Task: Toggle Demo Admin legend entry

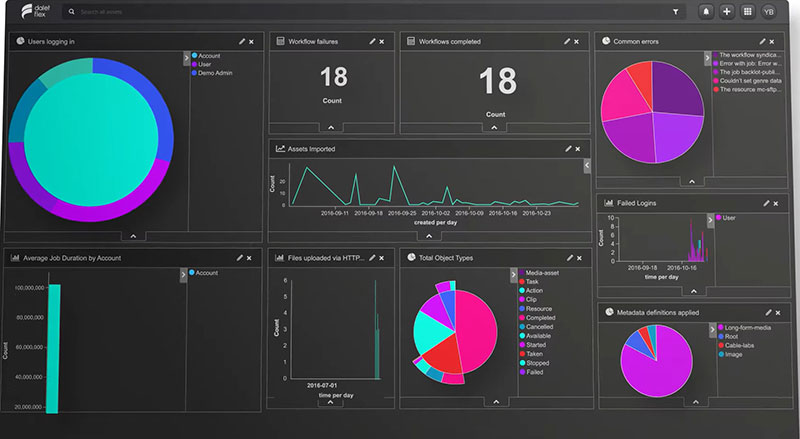Action: pyautogui.click(x=212, y=73)
